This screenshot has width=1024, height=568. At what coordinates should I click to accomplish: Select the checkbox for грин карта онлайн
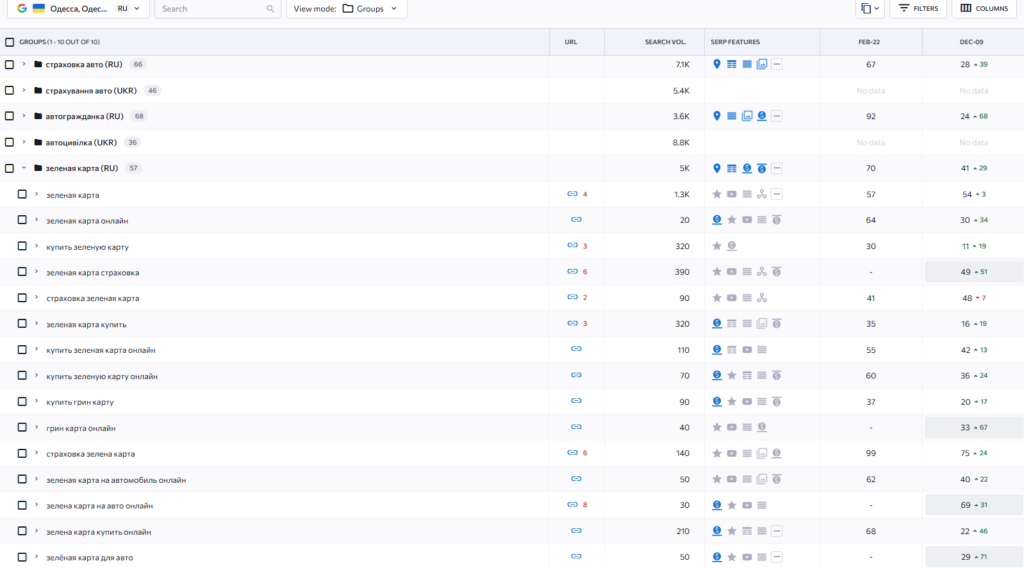[22, 428]
